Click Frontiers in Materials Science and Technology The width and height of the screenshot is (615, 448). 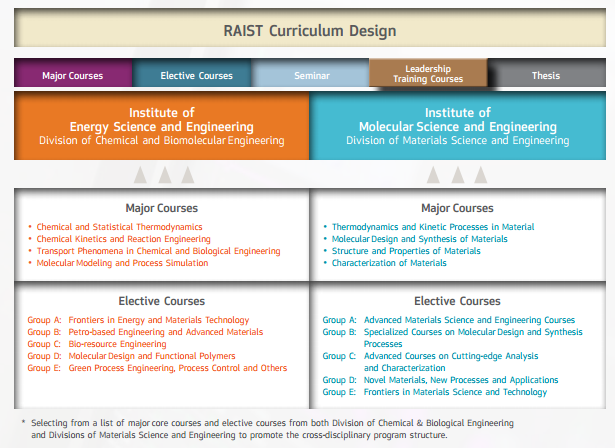455,392
